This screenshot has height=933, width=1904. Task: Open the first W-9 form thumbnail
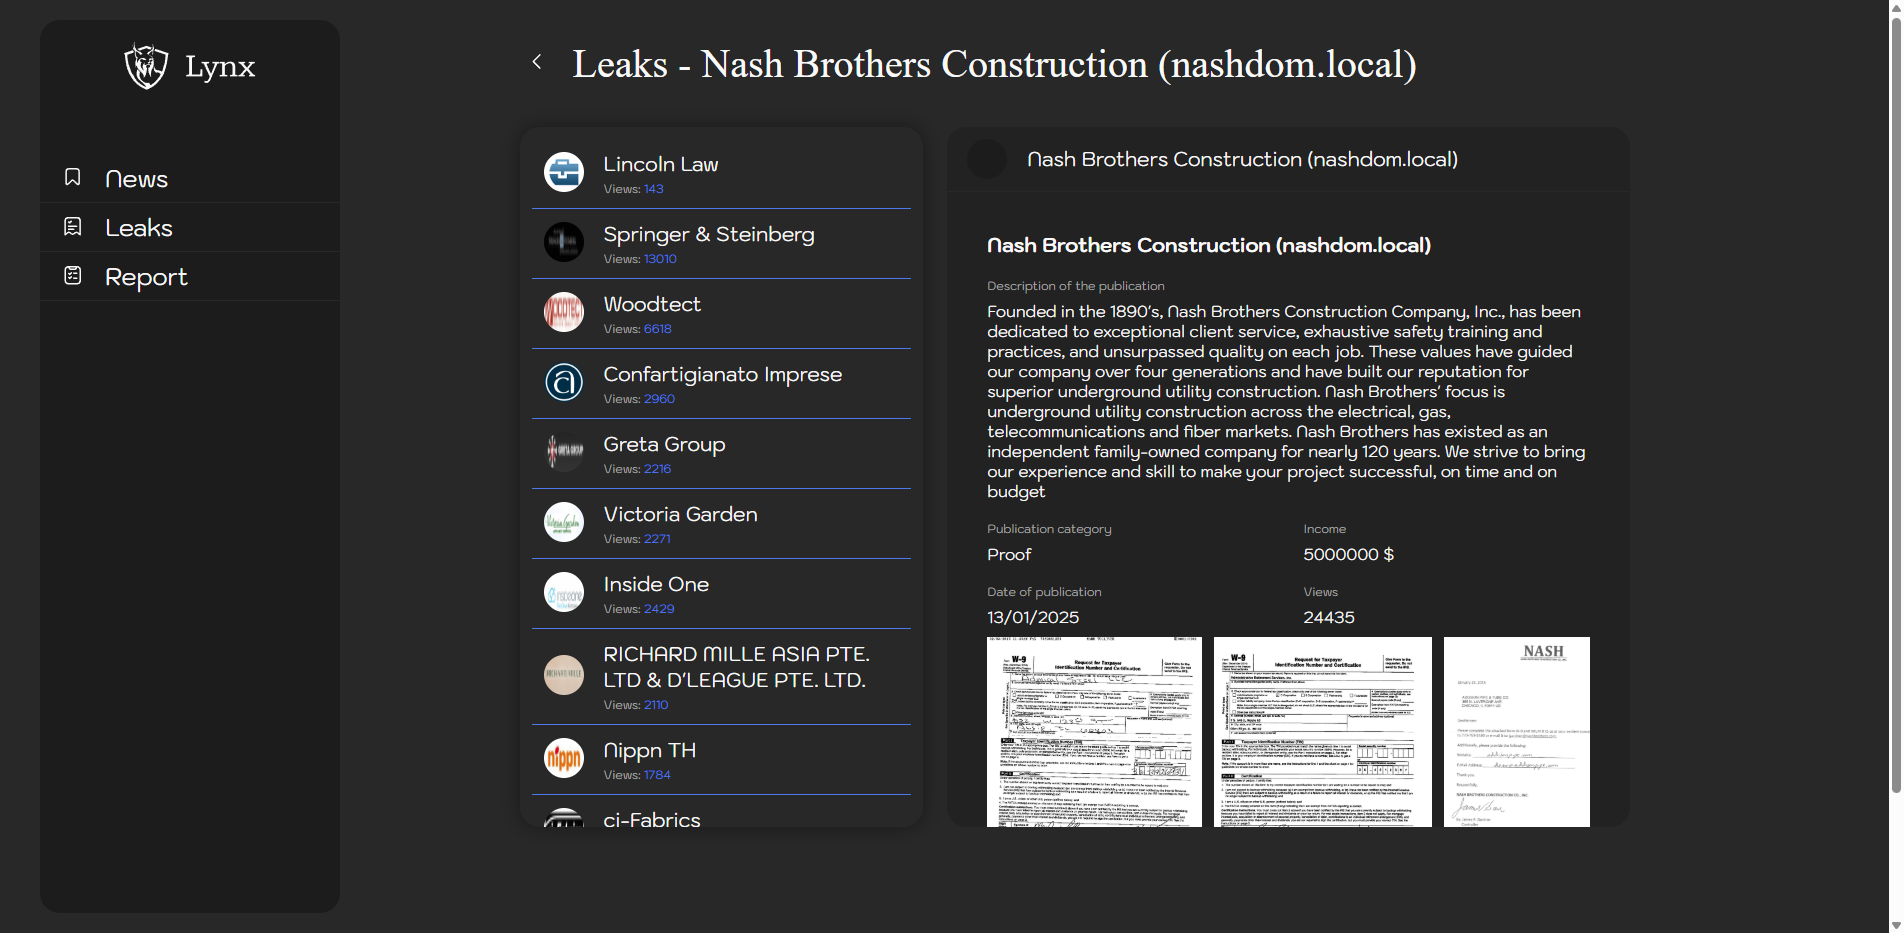[x=1094, y=731]
